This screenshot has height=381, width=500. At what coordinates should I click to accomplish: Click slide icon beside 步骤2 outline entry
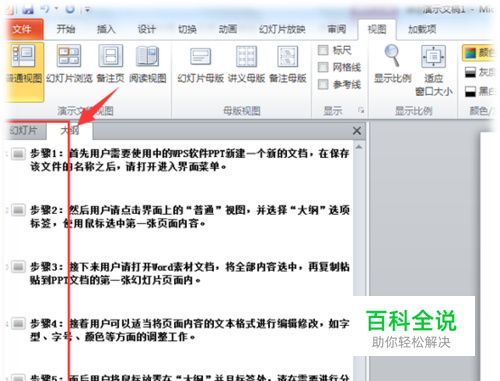pyautogui.click(x=18, y=211)
